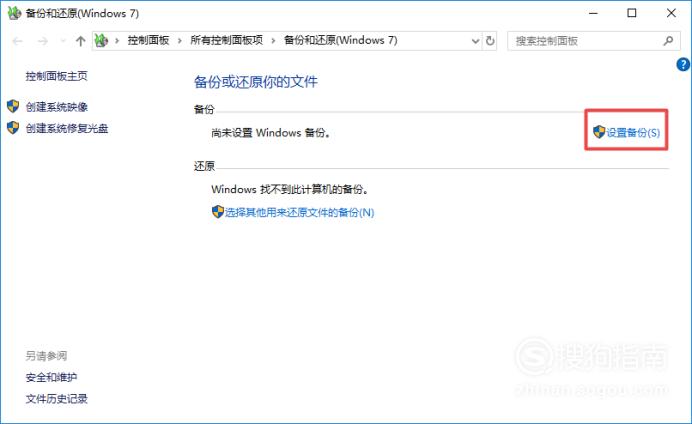This screenshot has width=692, height=424.
Task: Open 控制面板主页 link
Action: 56,76
